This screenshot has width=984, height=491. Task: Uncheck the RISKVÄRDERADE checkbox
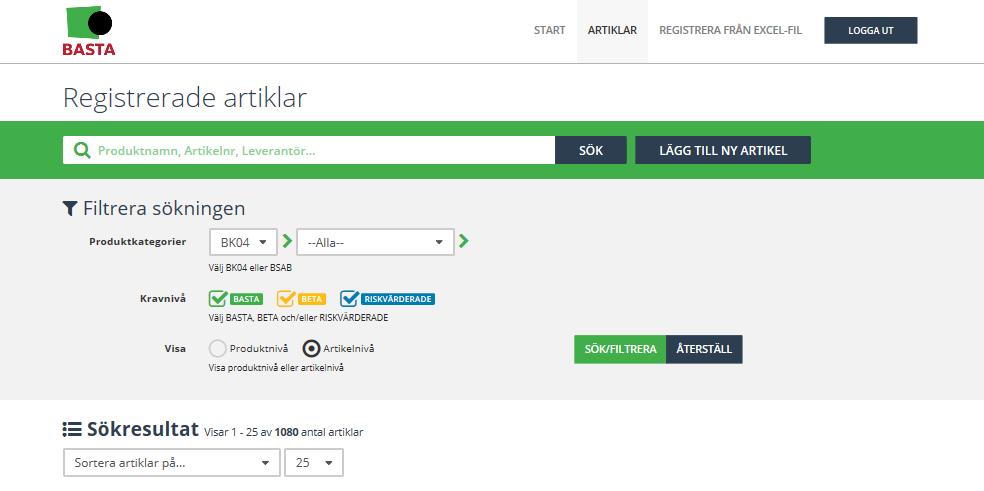[350, 298]
